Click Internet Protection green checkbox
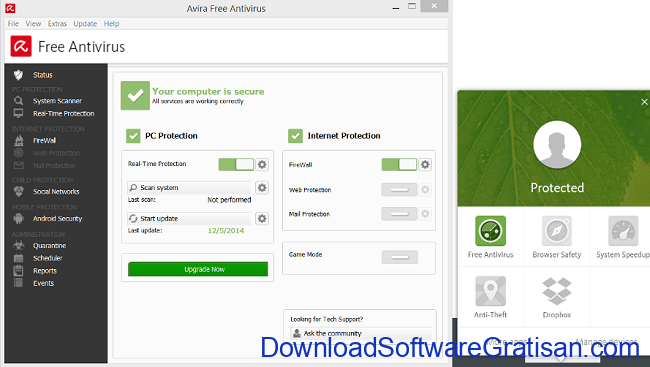Screen dimensions: 650x367 296,136
